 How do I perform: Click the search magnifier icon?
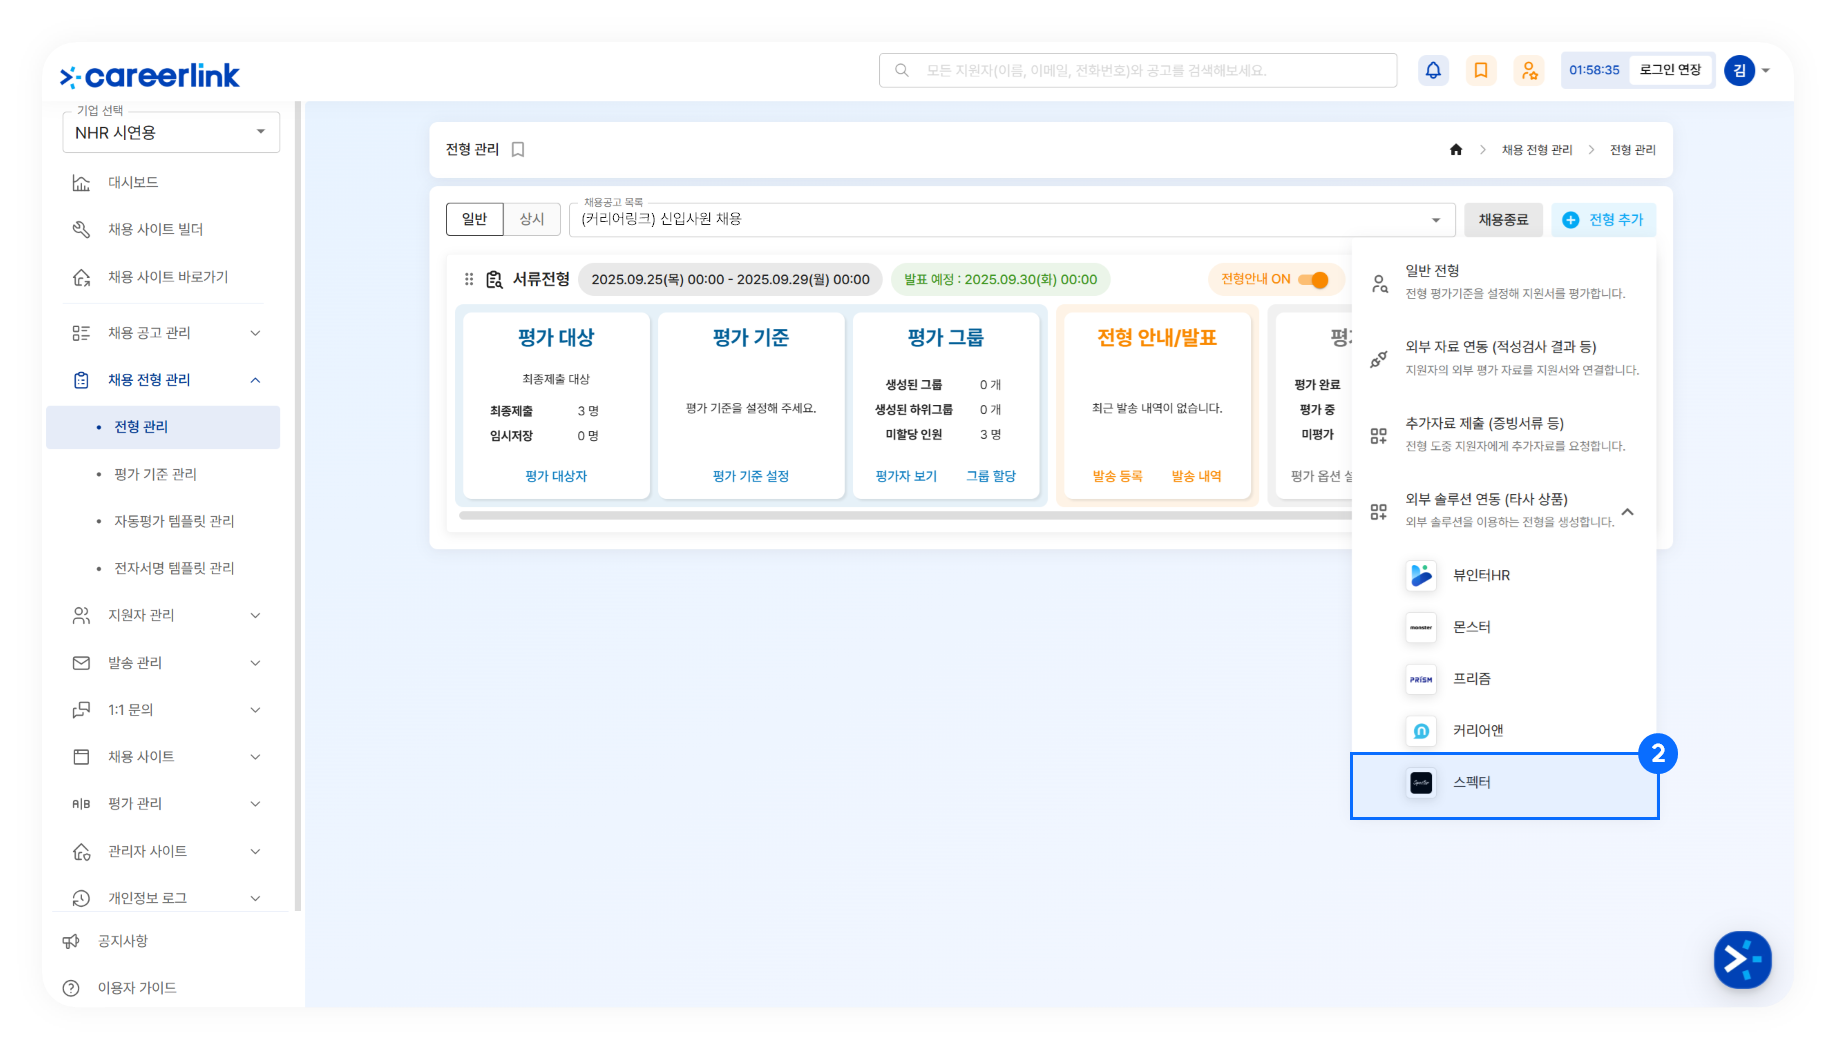902,70
